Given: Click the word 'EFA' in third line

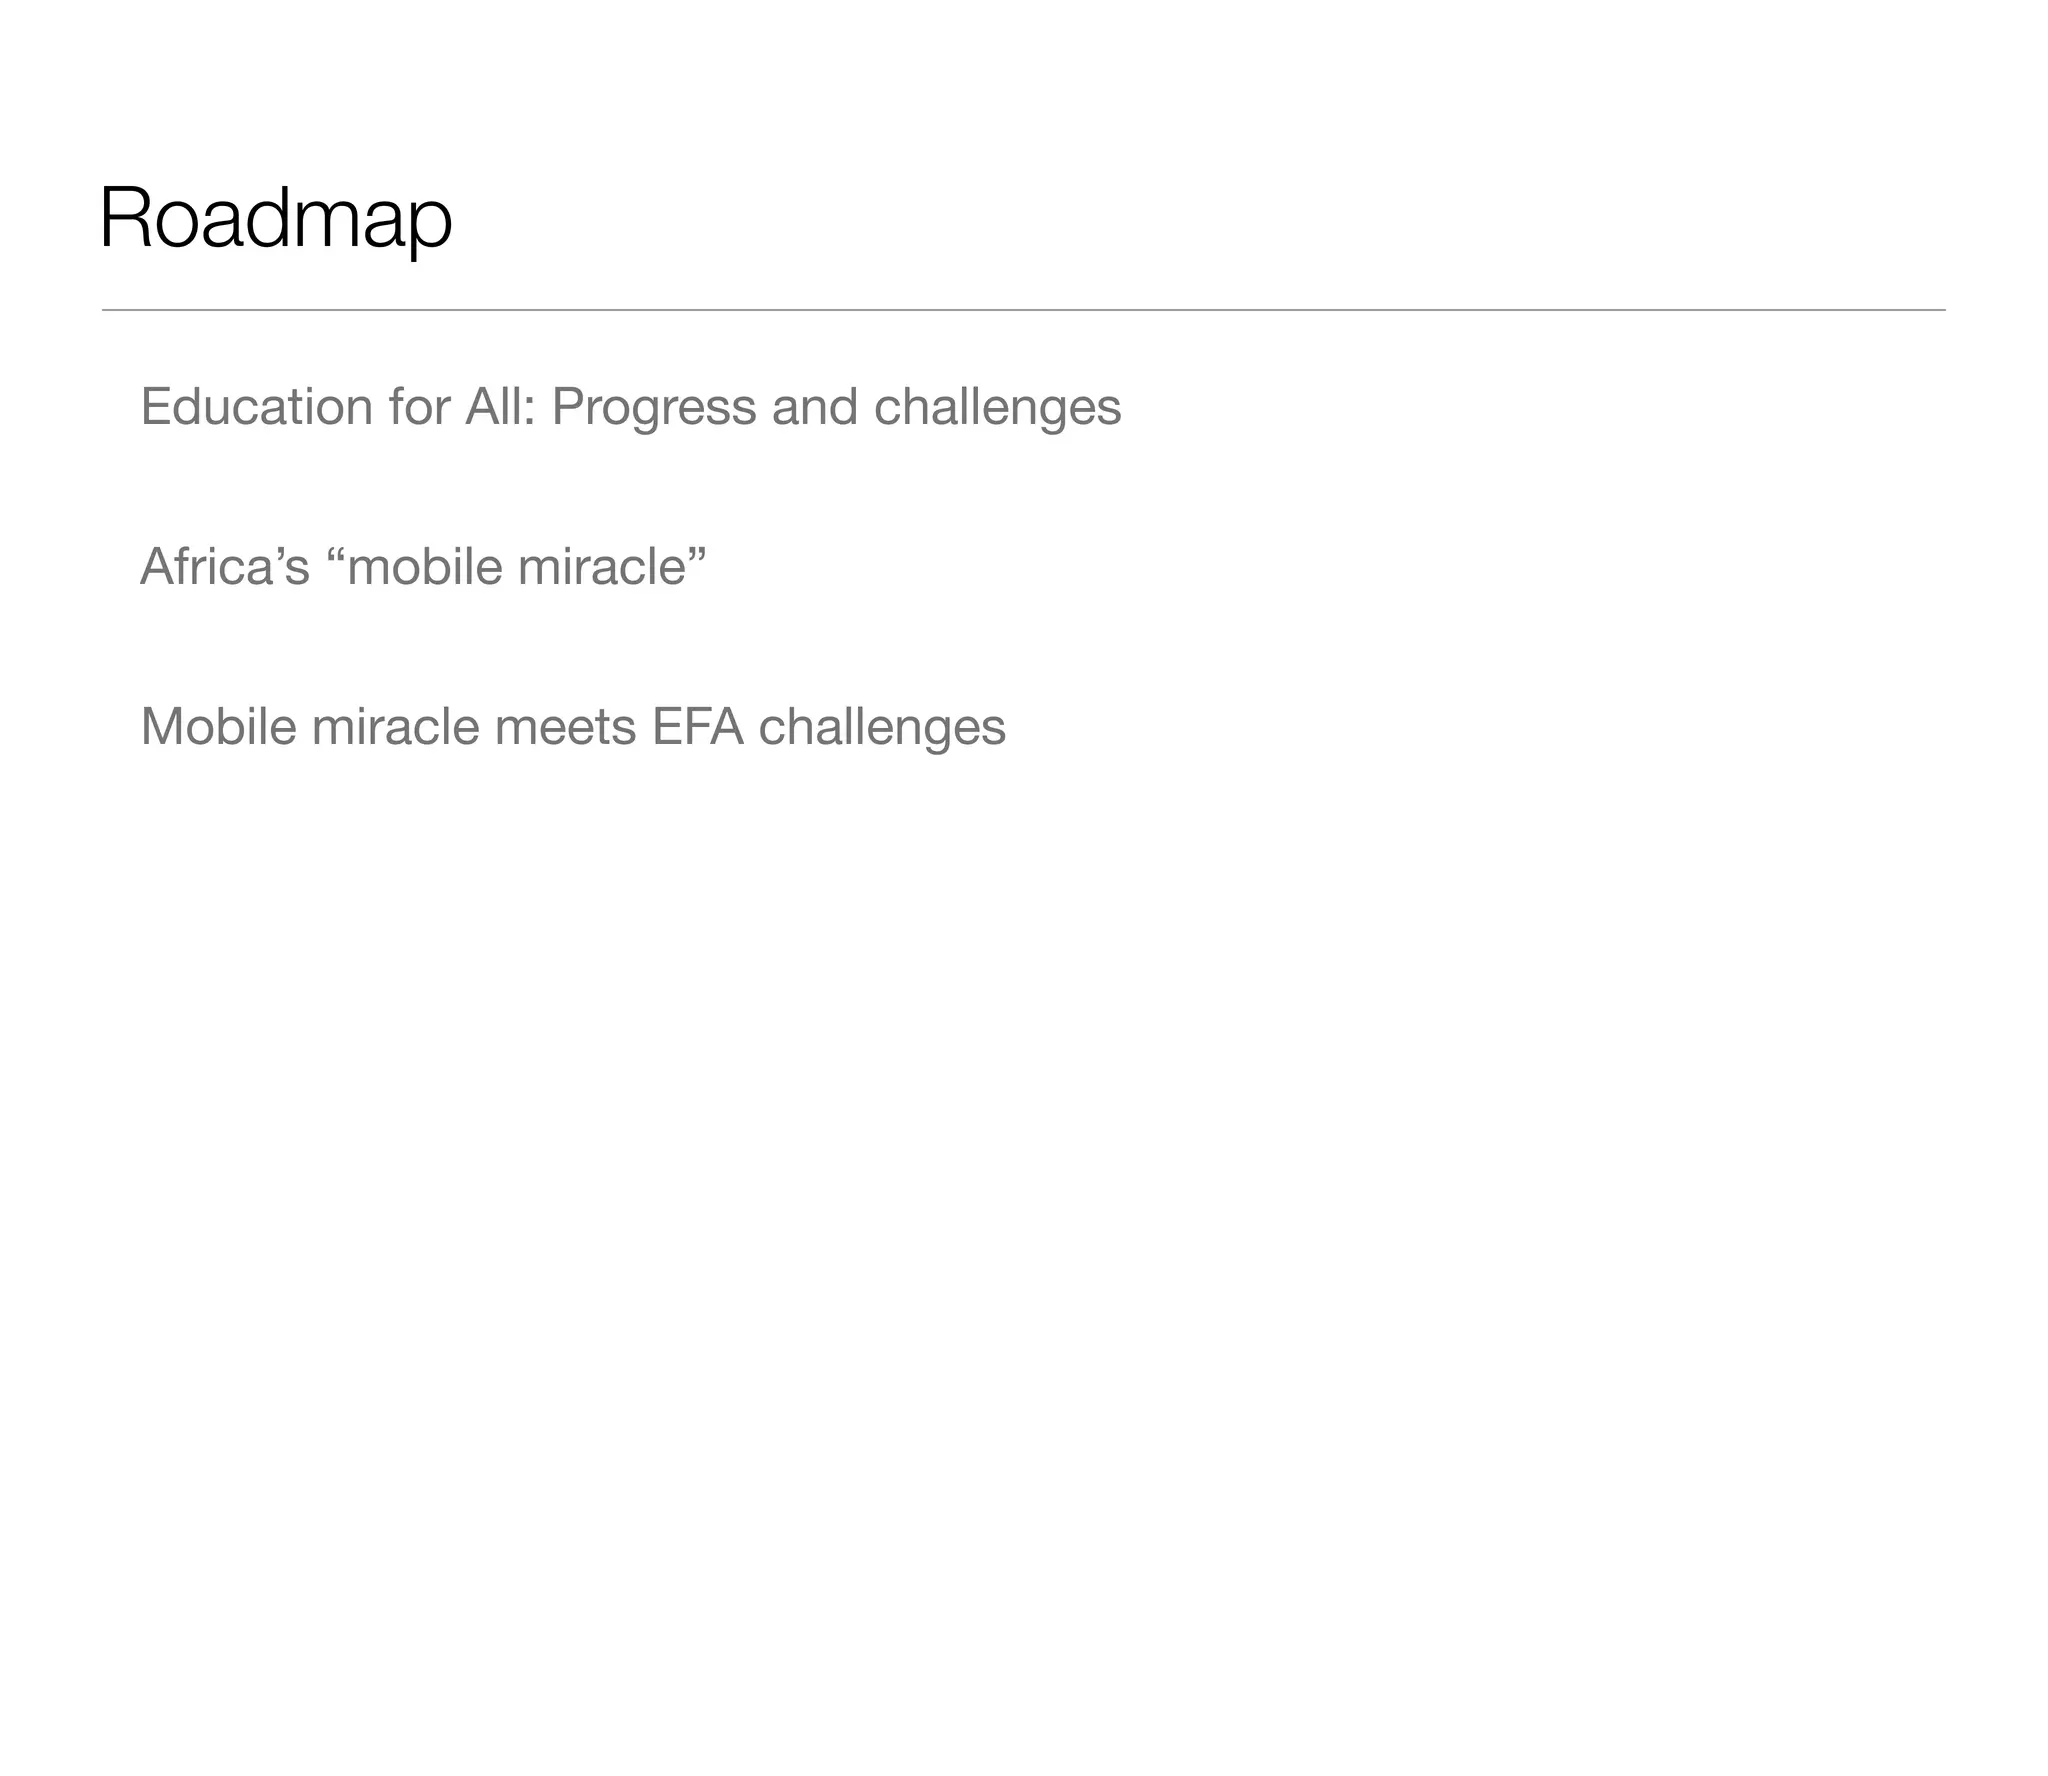Looking at the screenshot, I should (x=698, y=726).
